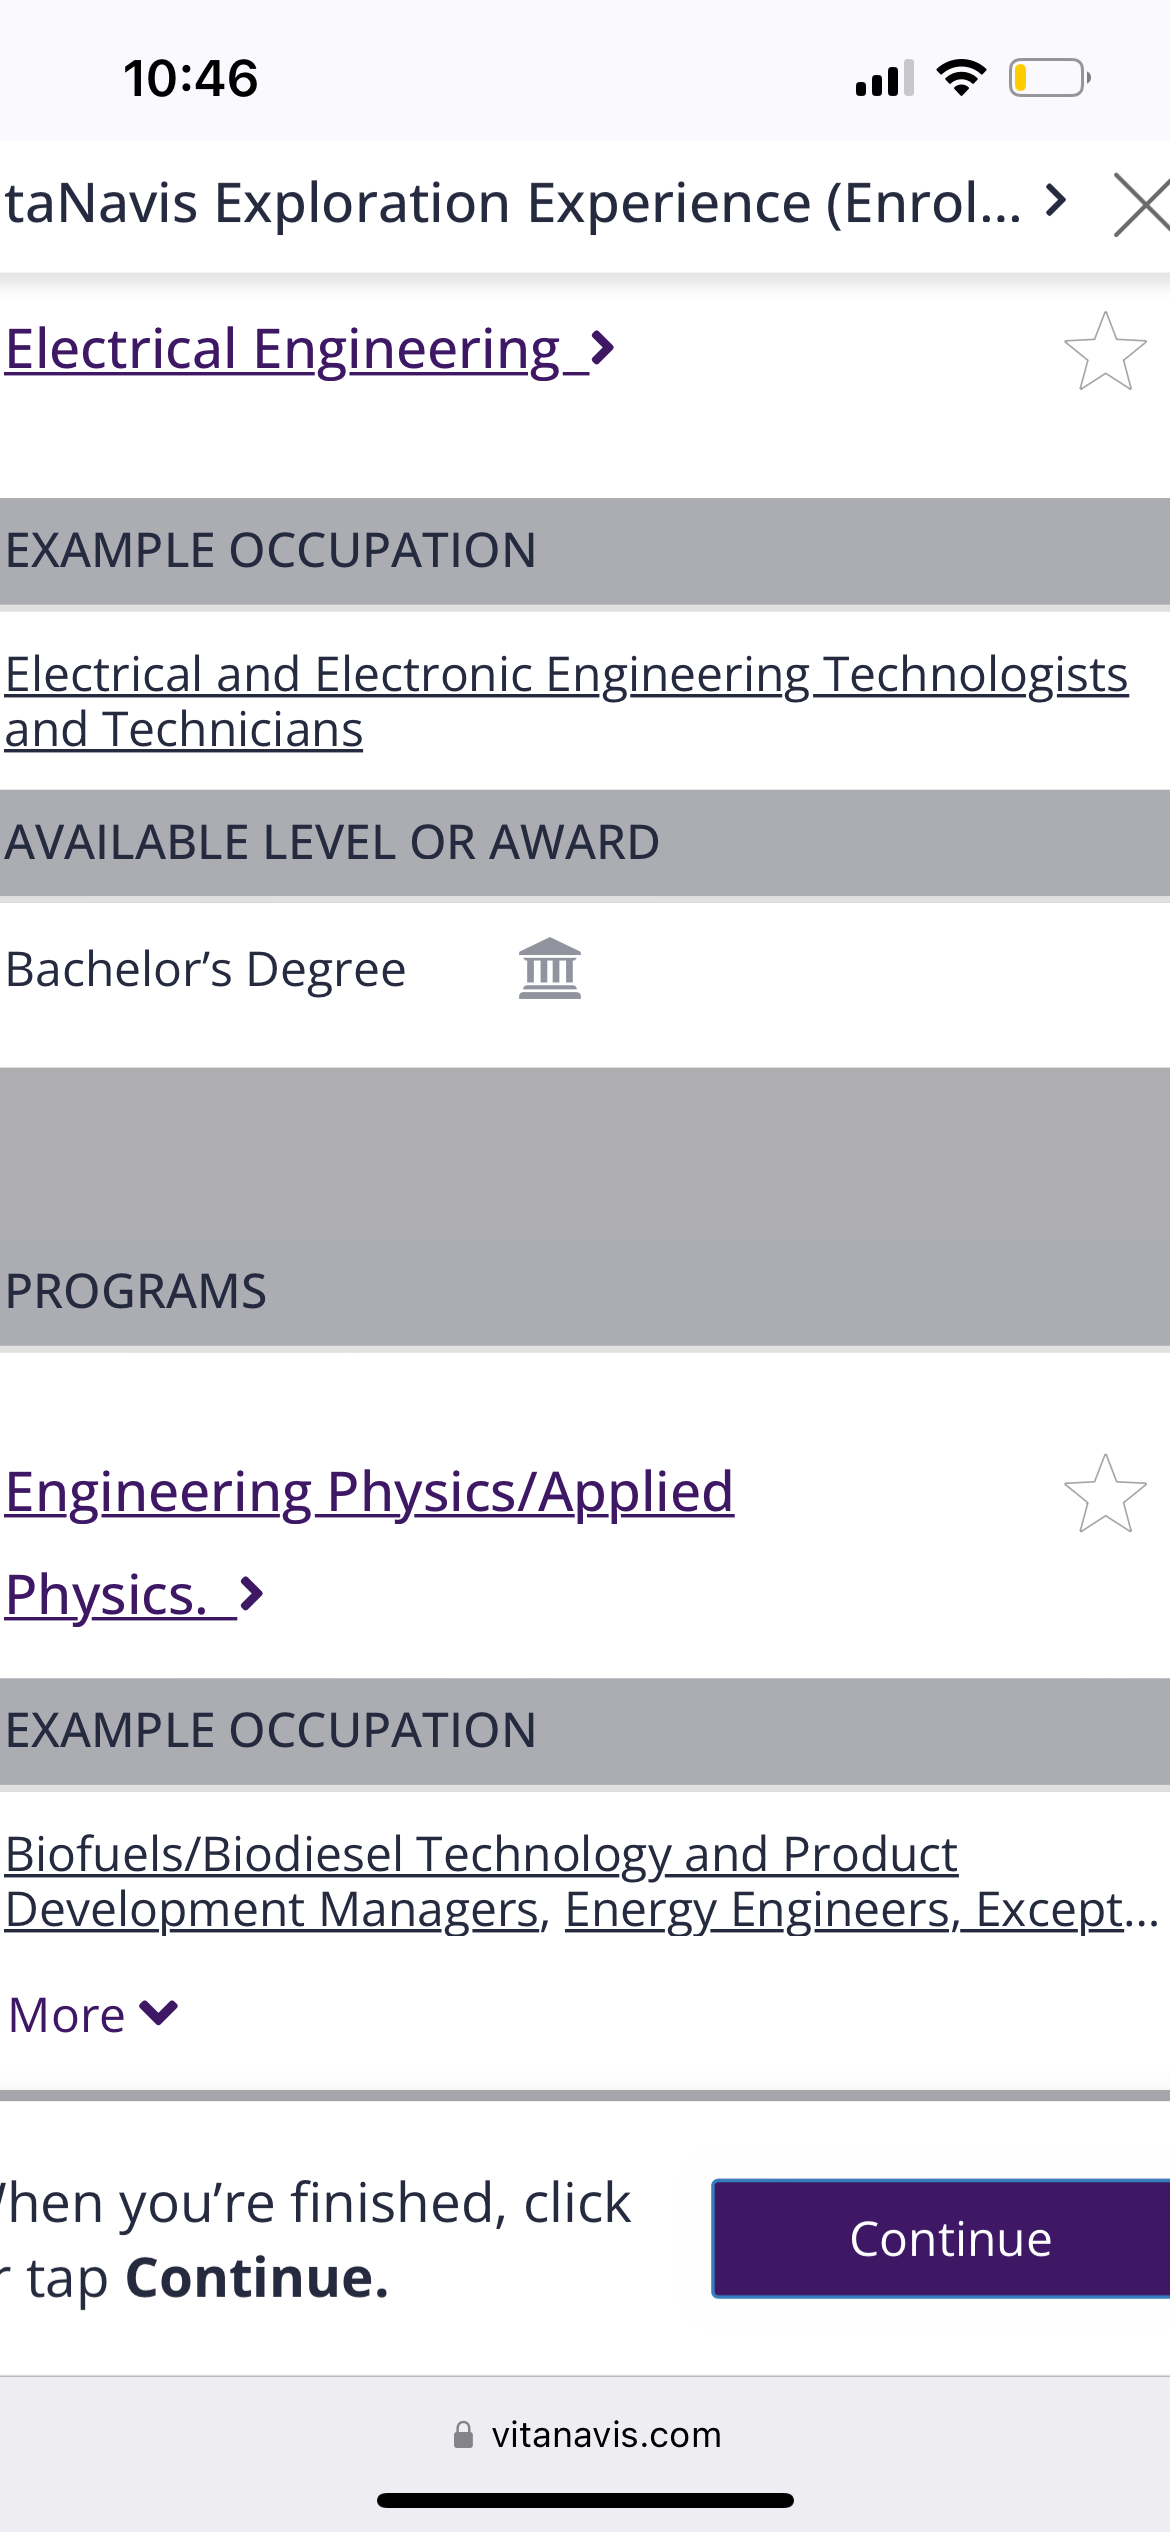This screenshot has height=2532, width=1170.
Task: Tap the Bachelor's Degree institution icon
Action: (550, 968)
